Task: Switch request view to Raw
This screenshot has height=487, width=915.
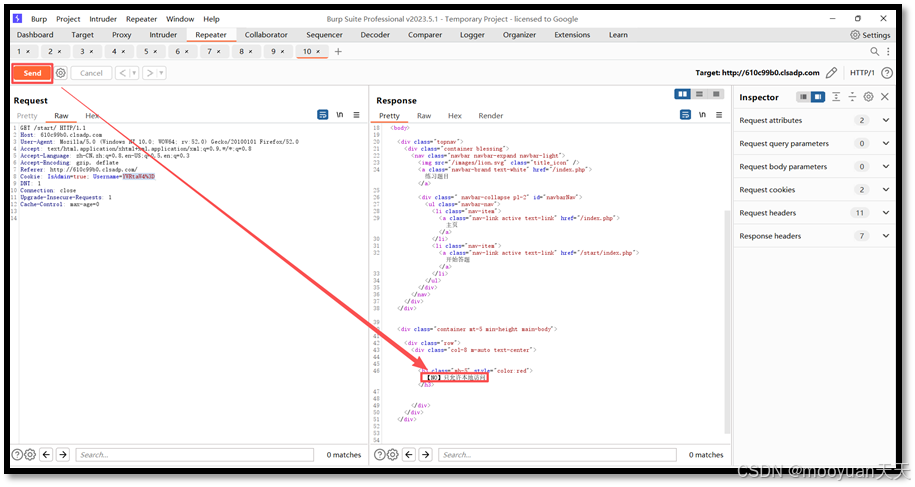Action: pos(61,115)
